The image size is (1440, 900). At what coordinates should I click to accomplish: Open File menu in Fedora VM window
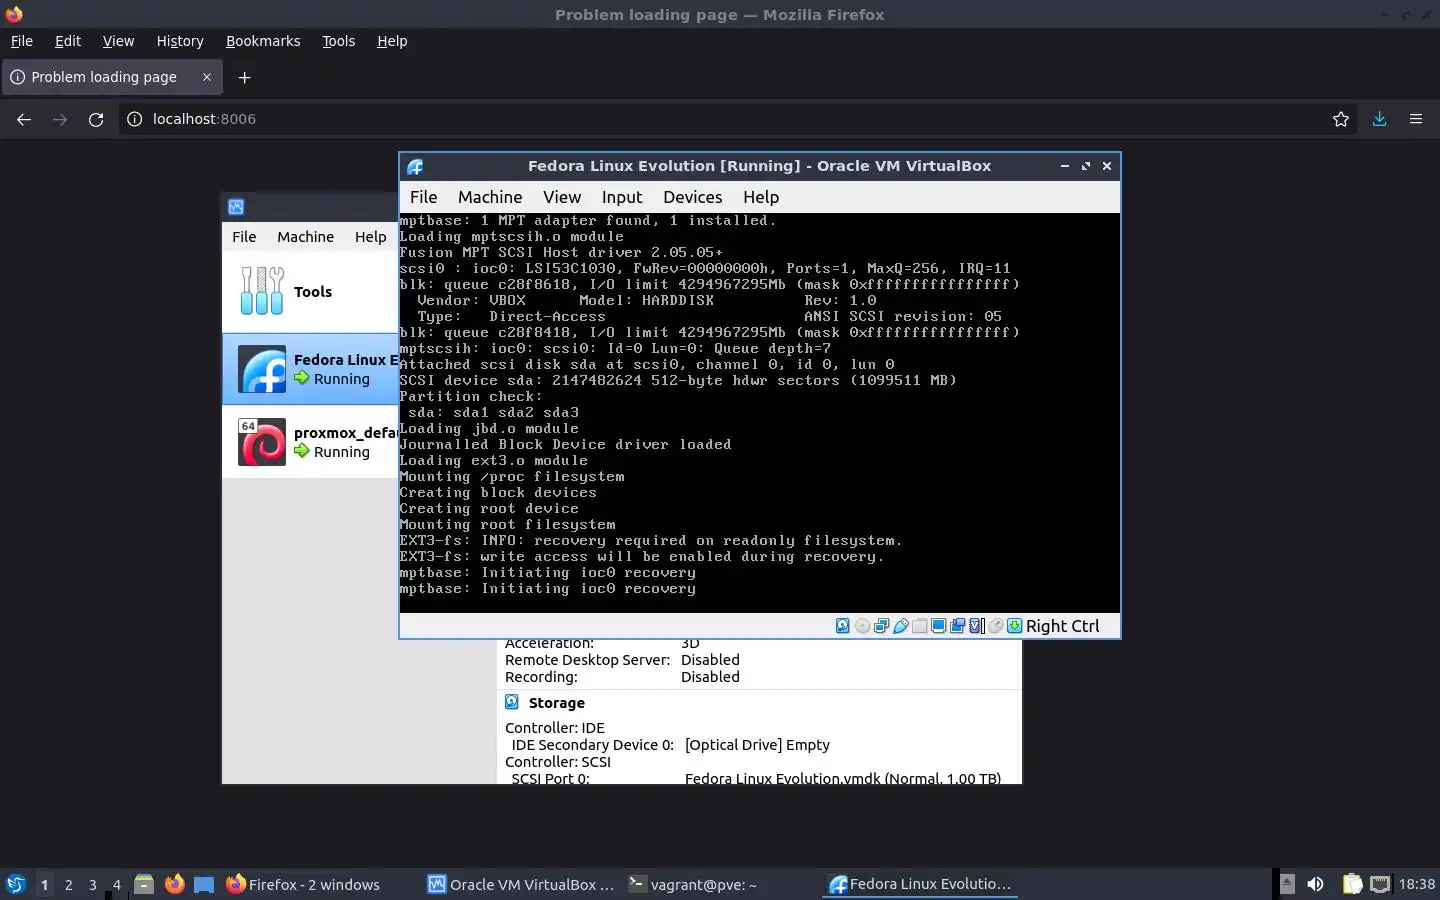point(423,197)
